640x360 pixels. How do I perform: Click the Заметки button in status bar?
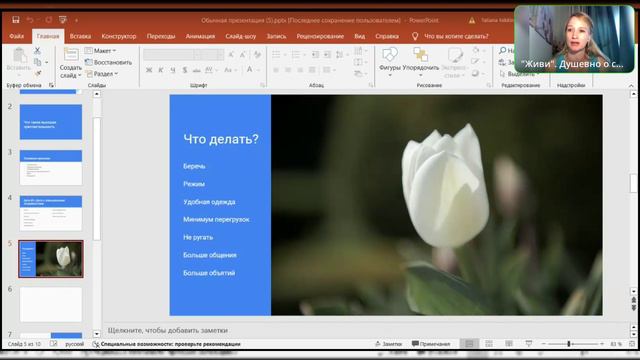point(389,344)
